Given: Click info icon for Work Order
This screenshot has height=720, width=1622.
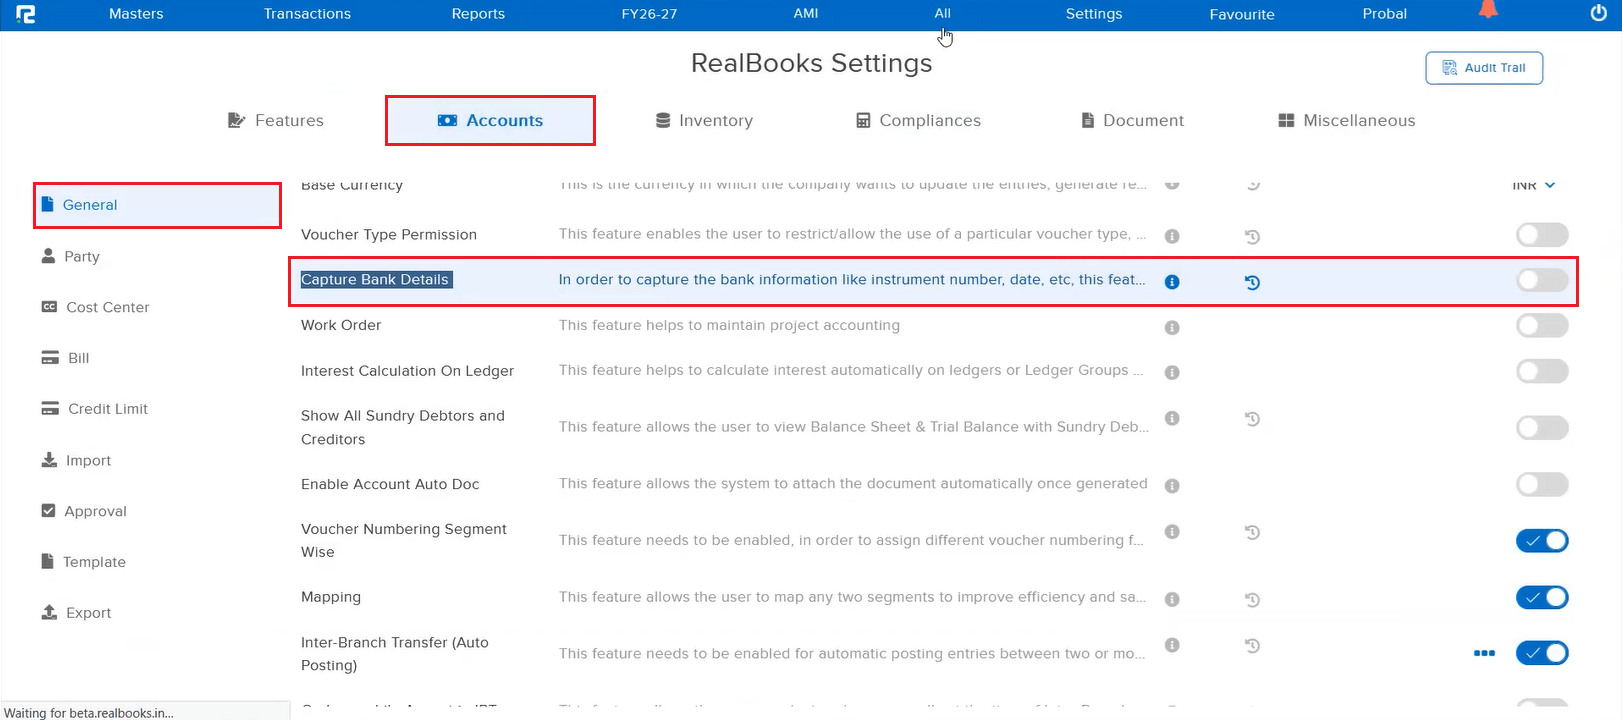Looking at the screenshot, I should pos(1172,328).
